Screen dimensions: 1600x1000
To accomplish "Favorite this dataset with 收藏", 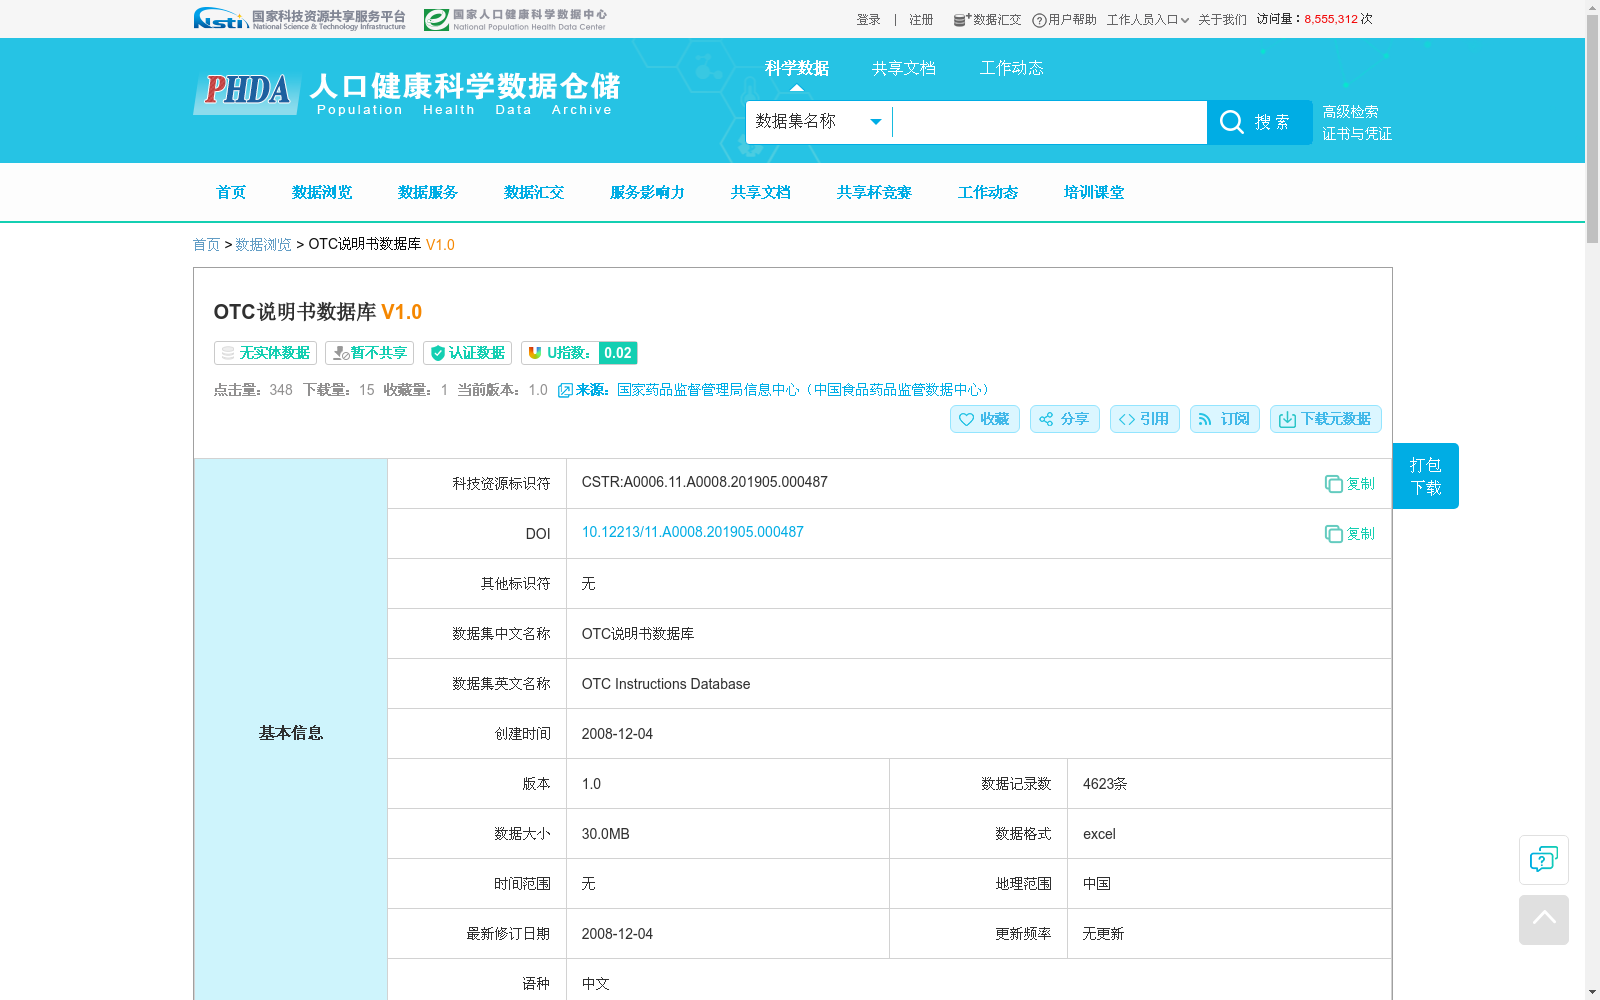I will pyautogui.click(x=985, y=419).
